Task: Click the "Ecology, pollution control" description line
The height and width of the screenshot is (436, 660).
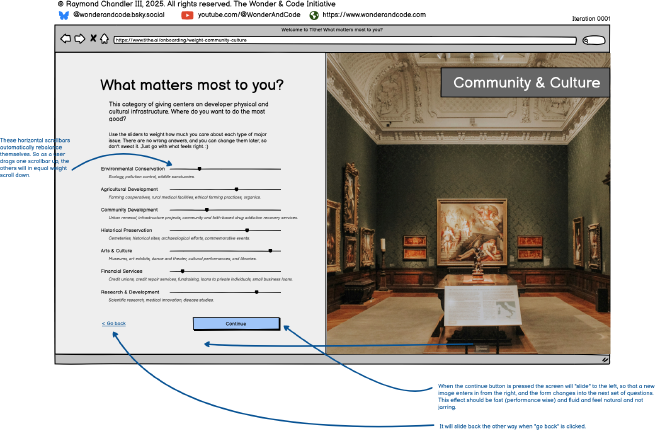Action: 152,177
